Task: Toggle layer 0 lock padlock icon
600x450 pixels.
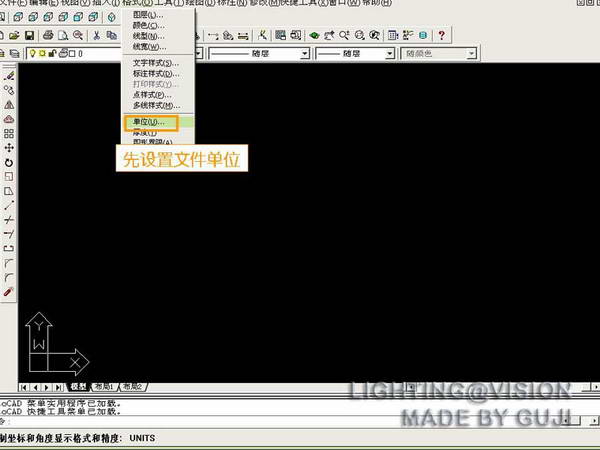Action: pyautogui.click(x=52, y=54)
